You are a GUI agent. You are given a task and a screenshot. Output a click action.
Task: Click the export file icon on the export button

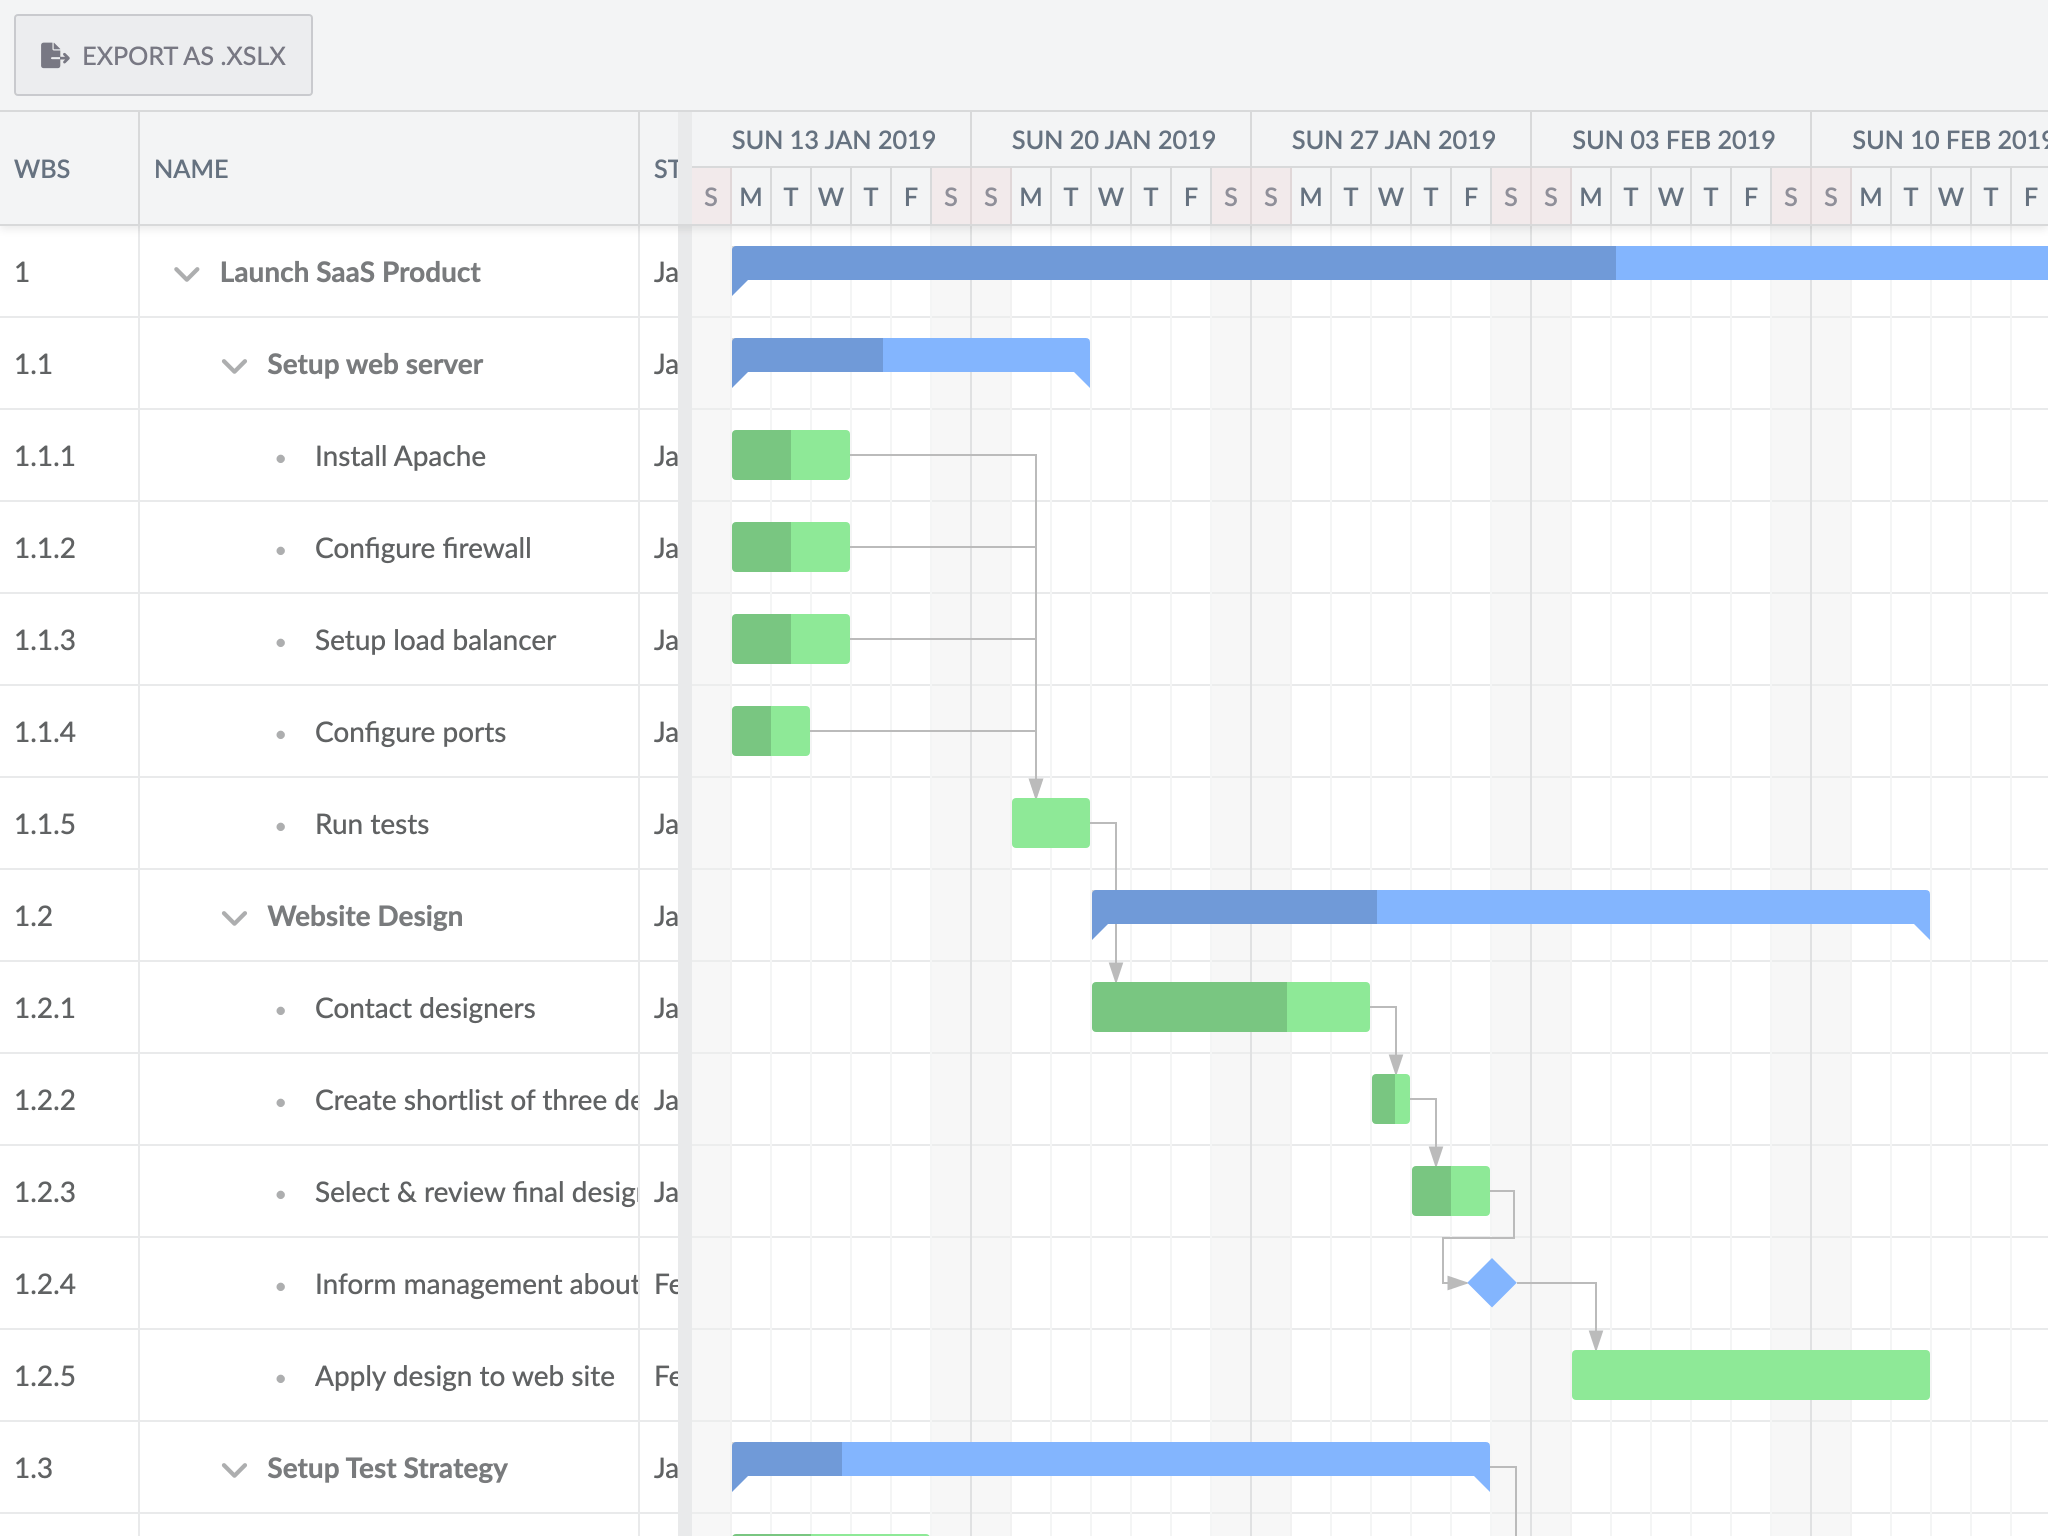click(x=52, y=55)
